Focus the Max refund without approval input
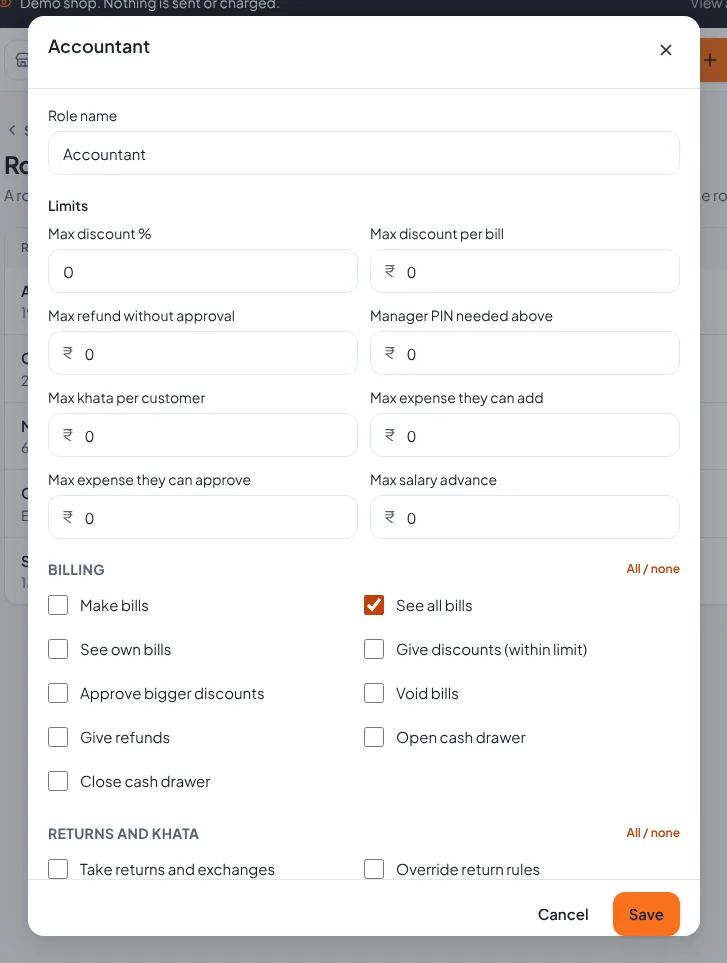 coord(203,354)
